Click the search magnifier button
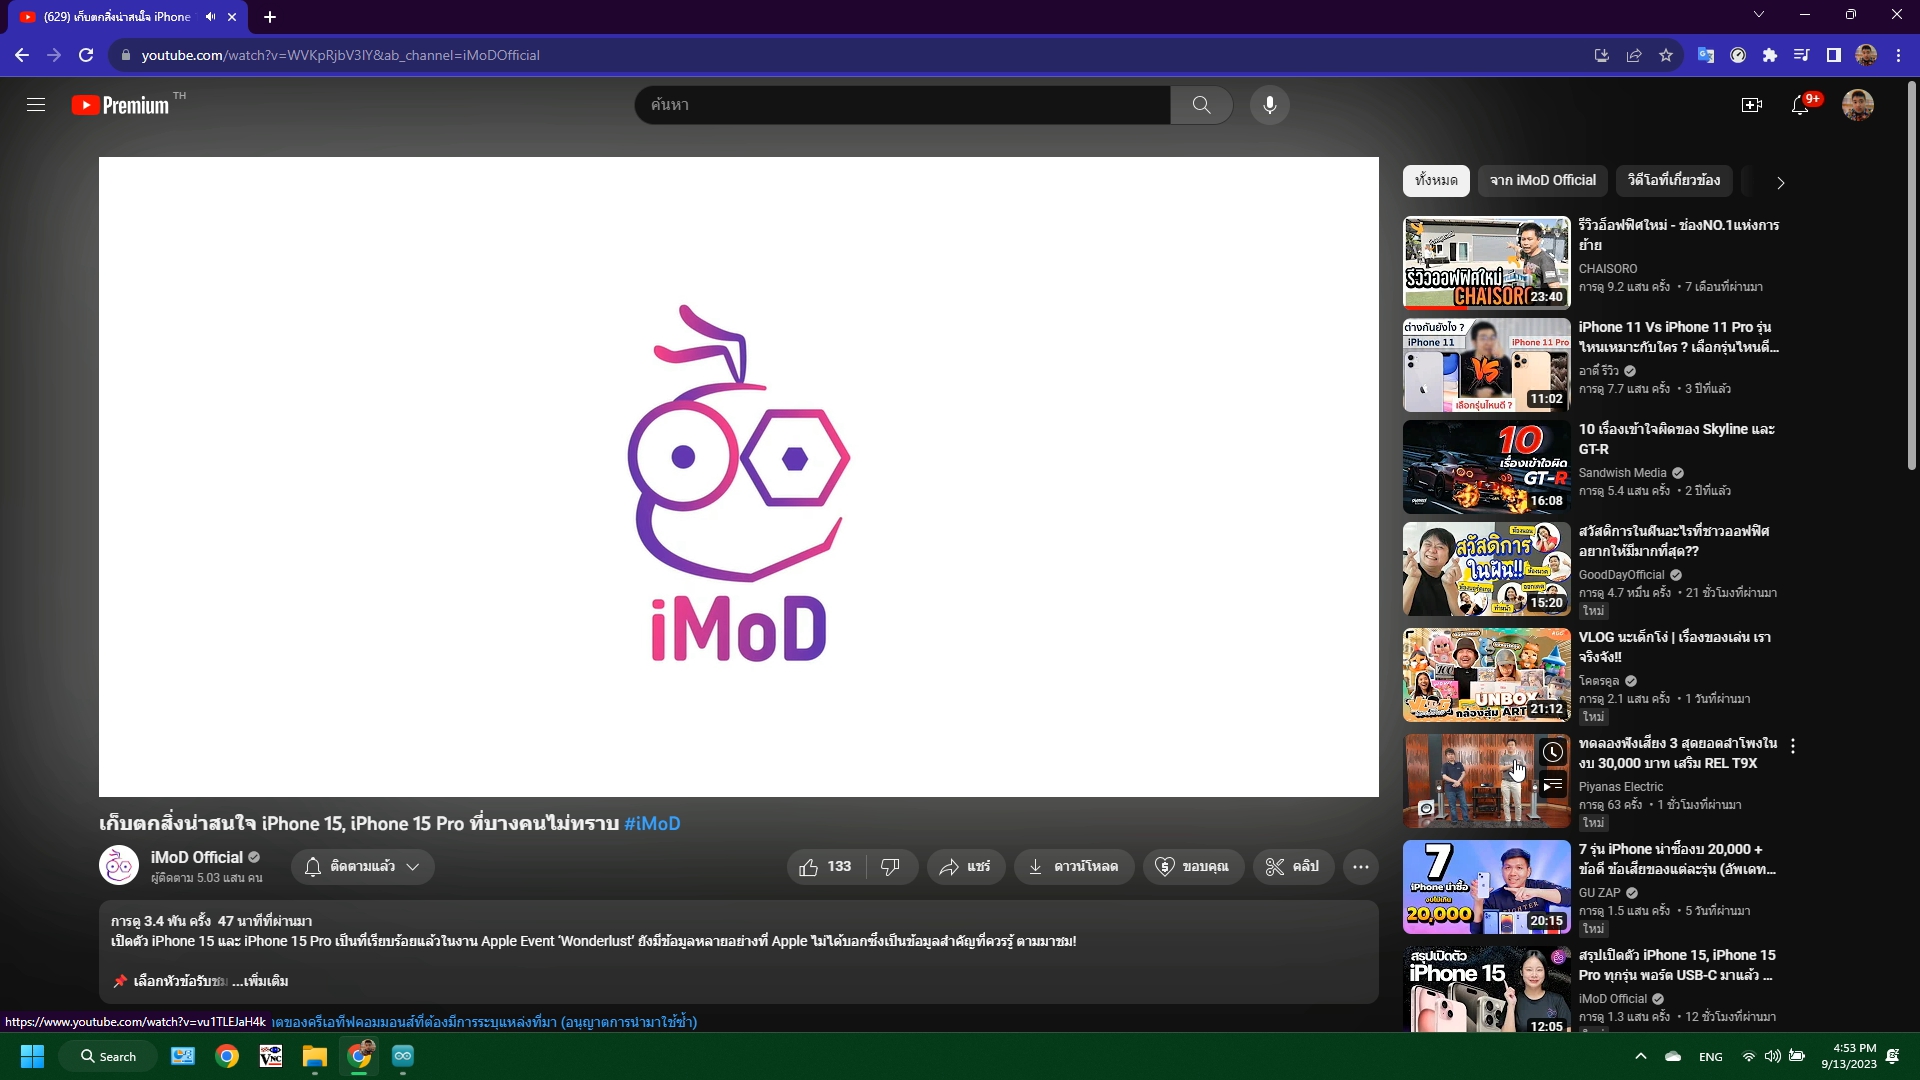The height and width of the screenshot is (1080, 1920). (x=1201, y=105)
